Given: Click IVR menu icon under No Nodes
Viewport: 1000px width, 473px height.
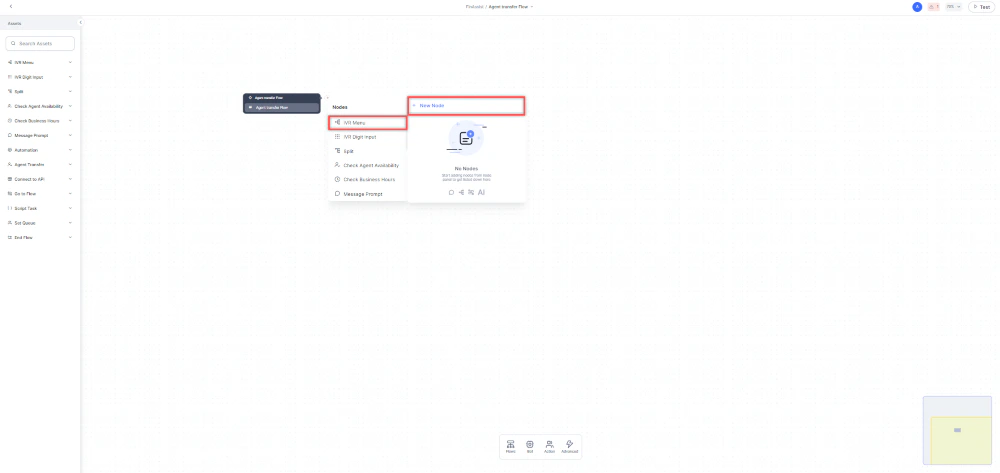Looking at the screenshot, I should 461,192.
